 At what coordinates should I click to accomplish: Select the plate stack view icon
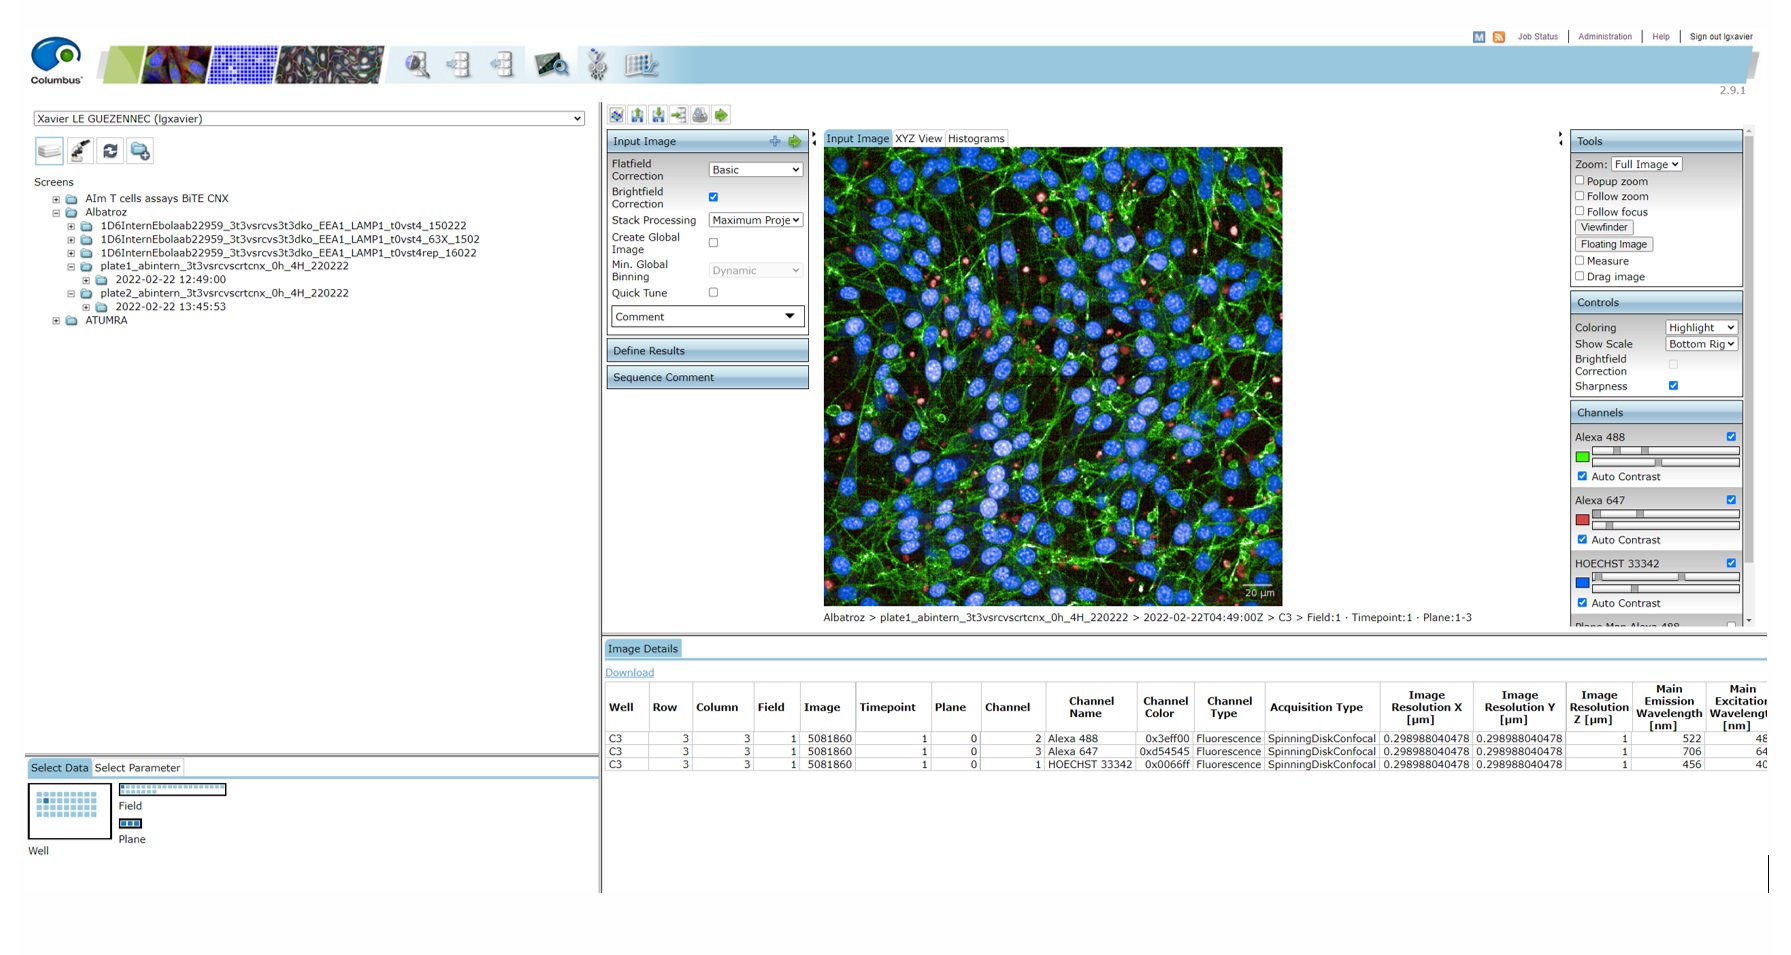(49, 151)
